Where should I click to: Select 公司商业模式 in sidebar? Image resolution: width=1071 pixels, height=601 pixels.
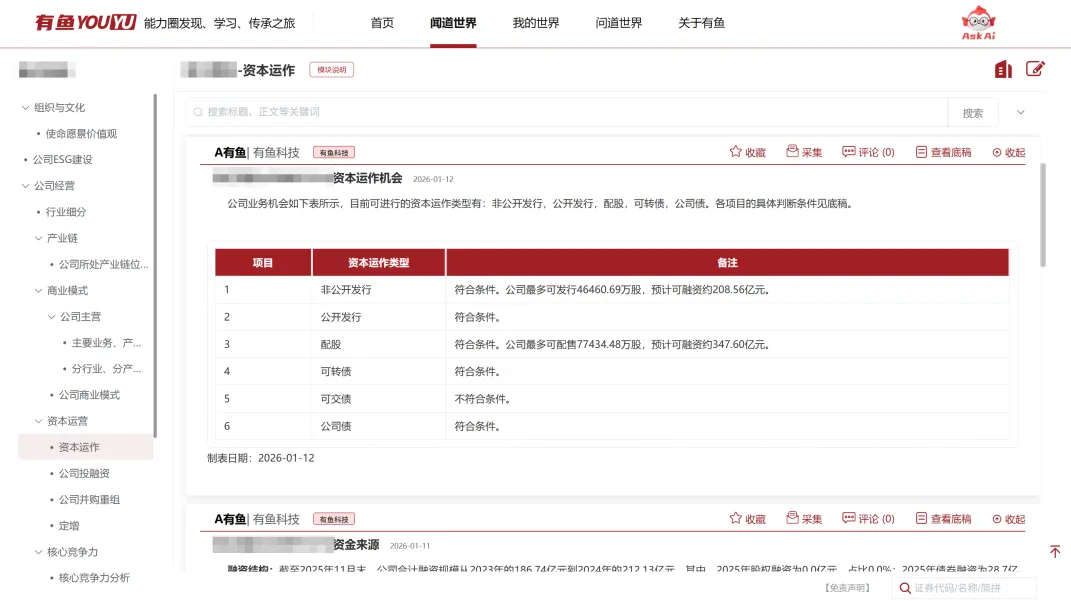click(x=89, y=395)
